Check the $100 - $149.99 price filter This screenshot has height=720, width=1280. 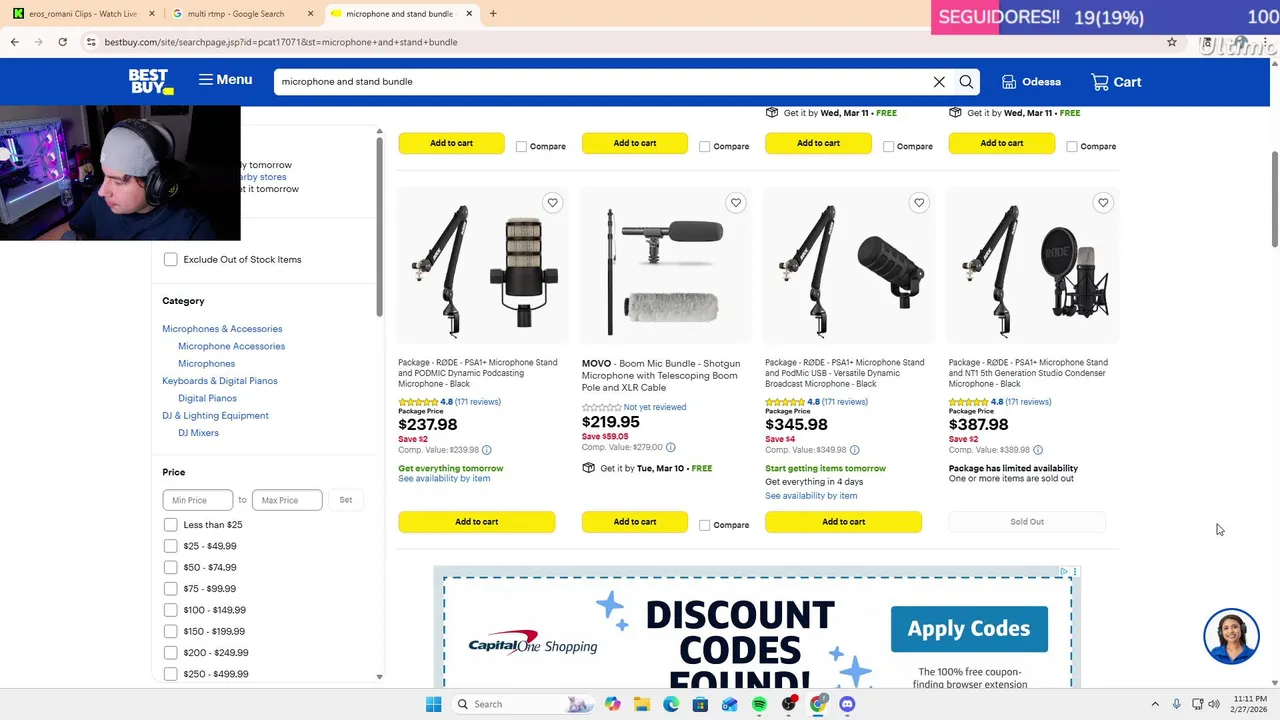point(171,610)
